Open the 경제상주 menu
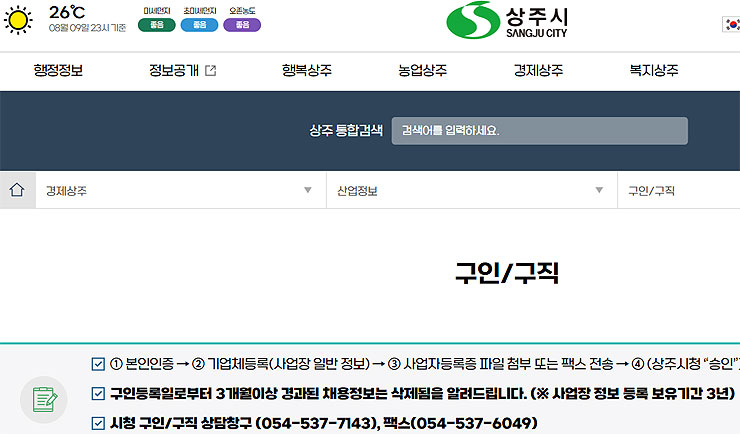740x434 pixels. pos(538,71)
